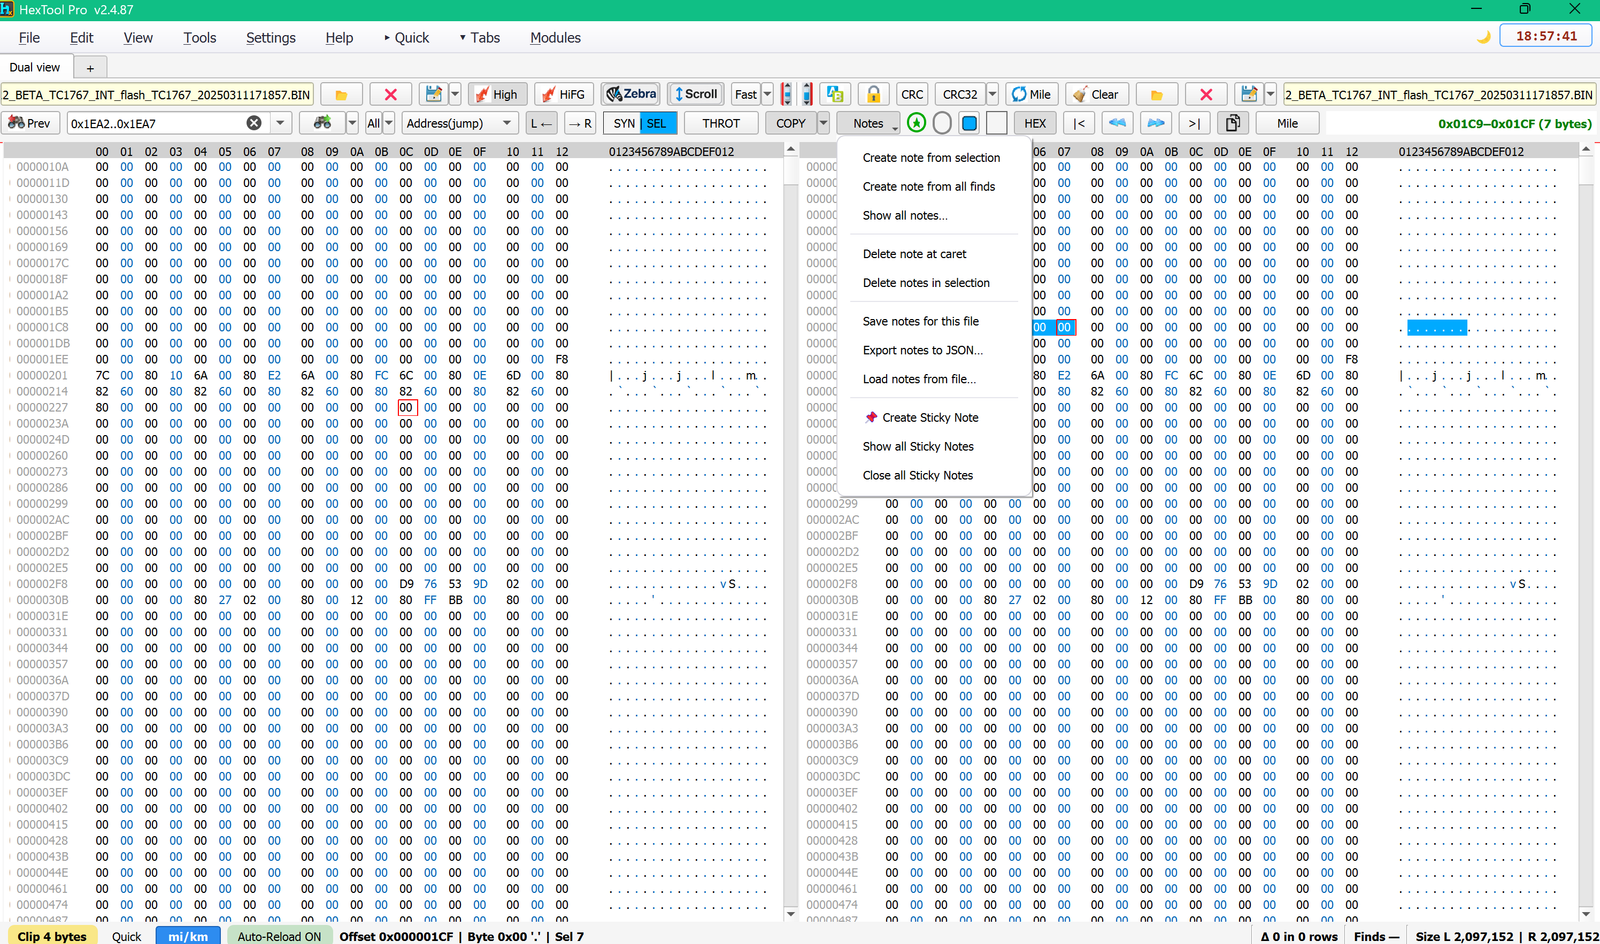Screen dimensions: 1600x944
Task: Click the blue-arrow sync scroll icon
Action: click(x=787, y=94)
